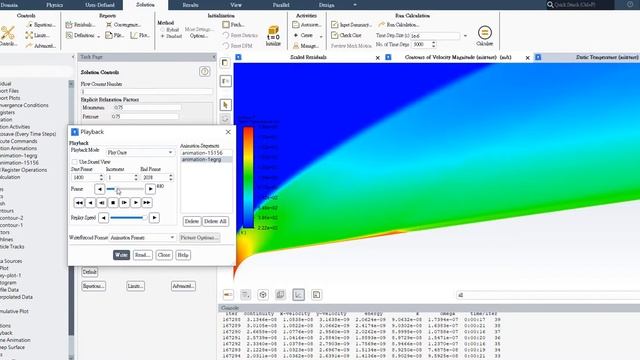This screenshot has height=360, width=640.
Task: Click Read... button in Playback dialog
Action: pyautogui.click(x=142, y=255)
